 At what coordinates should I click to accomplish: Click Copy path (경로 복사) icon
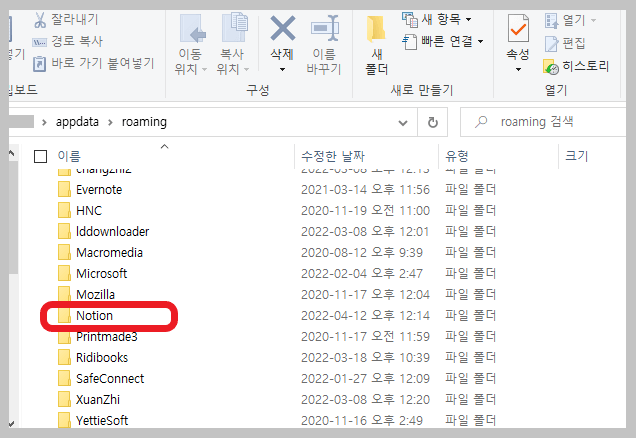click(39, 42)
